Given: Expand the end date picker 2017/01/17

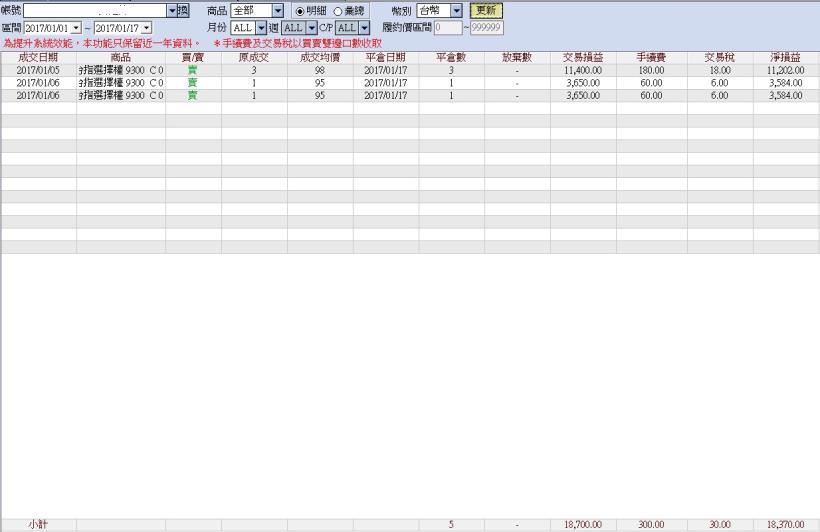Looking at the screenshot, I should pos(147,28).
